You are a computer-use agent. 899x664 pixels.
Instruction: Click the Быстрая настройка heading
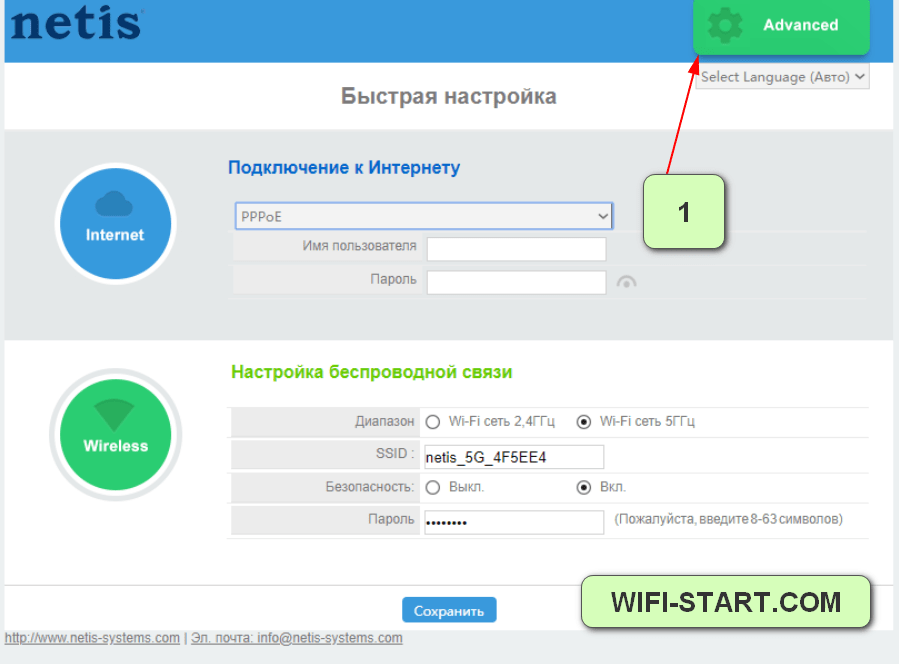448,96
